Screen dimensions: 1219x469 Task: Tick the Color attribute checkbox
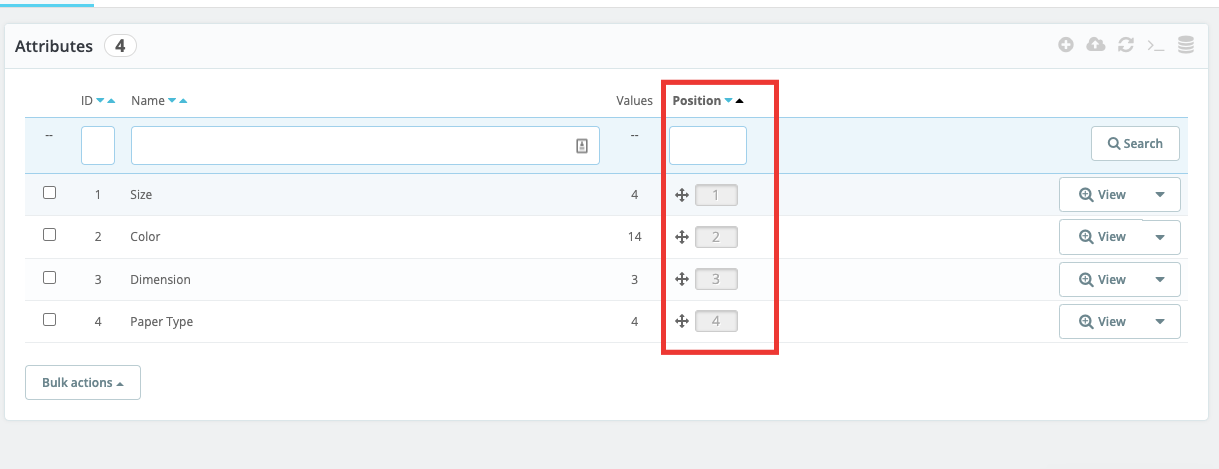point(49,235)
